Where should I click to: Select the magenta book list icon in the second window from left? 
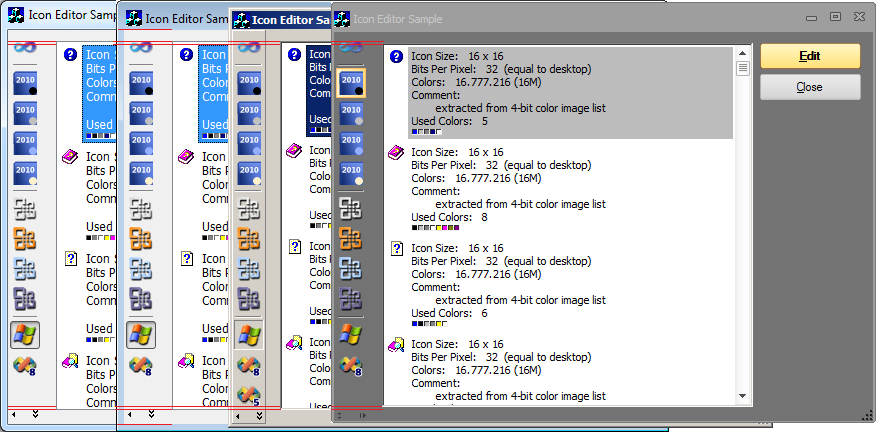click(x=186, y=157)
